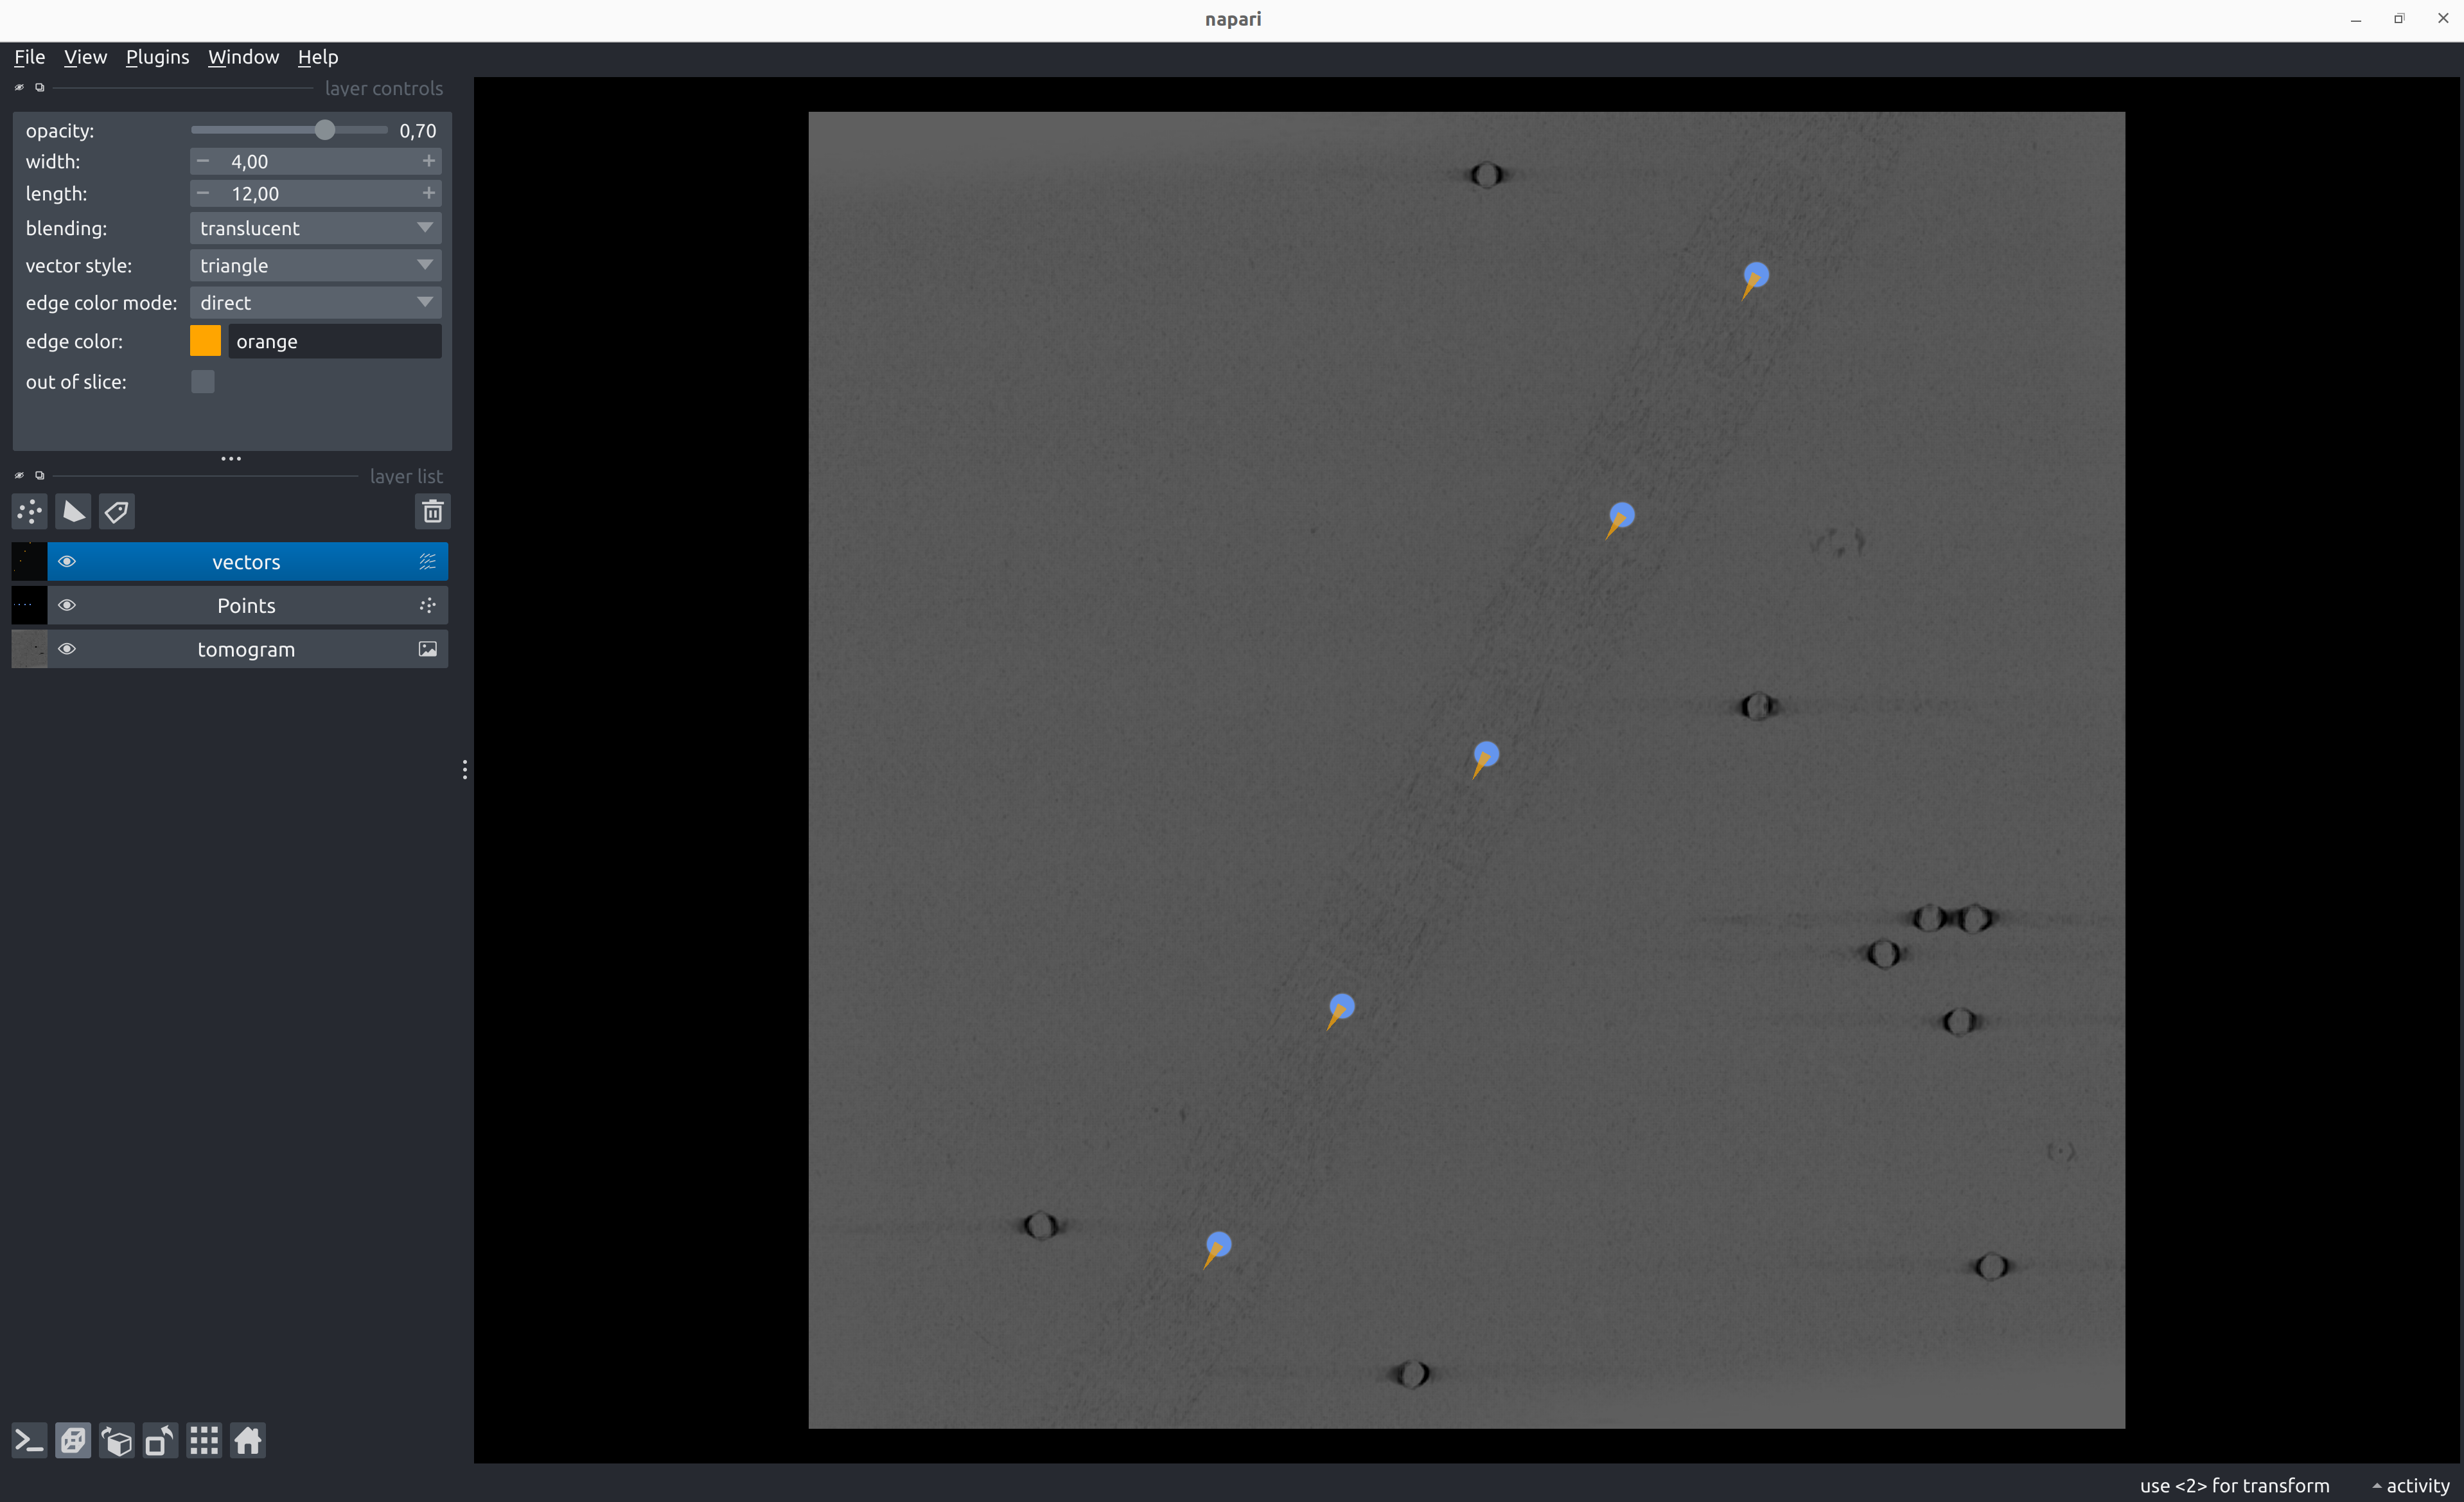The height and width of the screenshot is (1502, 2464).
Task: Click tomogram image type icon
Action: [x=427, y=649]
